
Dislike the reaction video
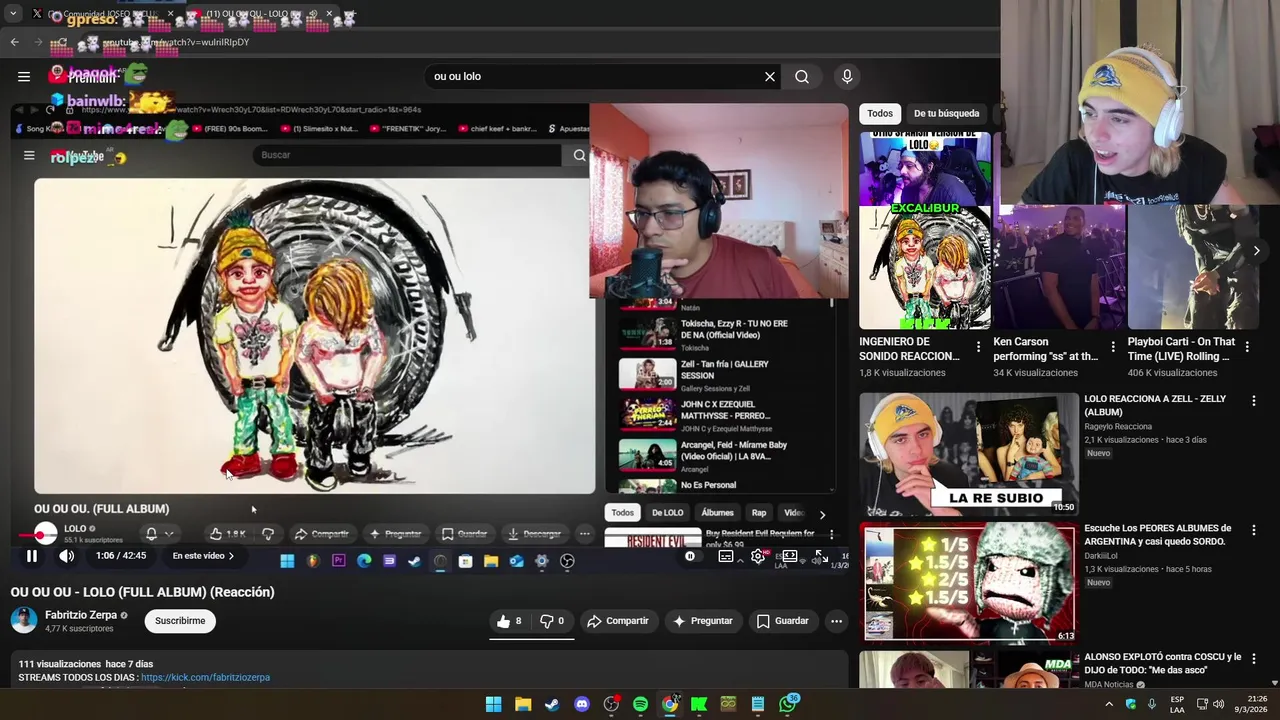[552, 621]
